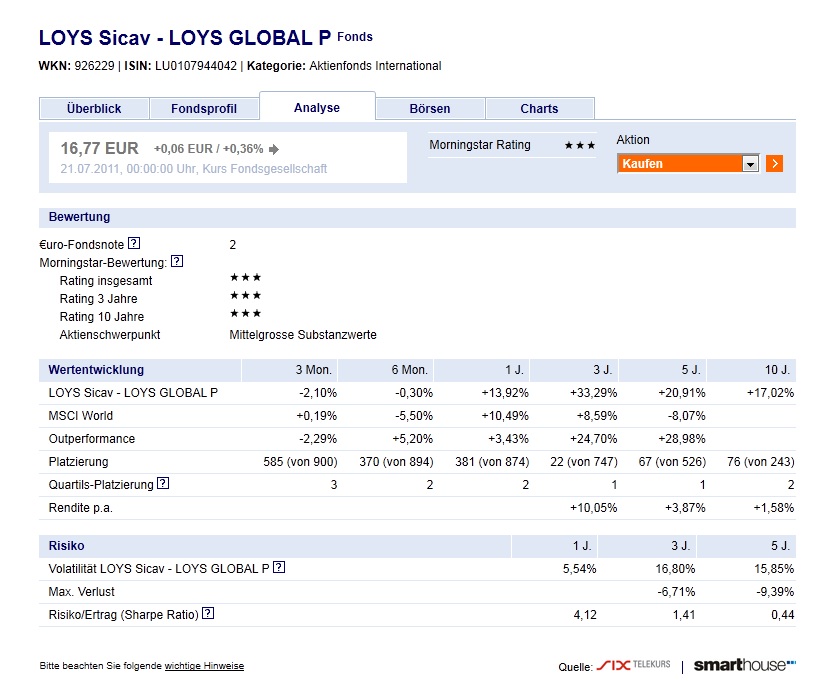Expand the Kaufen dropdown arrow

pyautogui.click(x=751, y=164)
